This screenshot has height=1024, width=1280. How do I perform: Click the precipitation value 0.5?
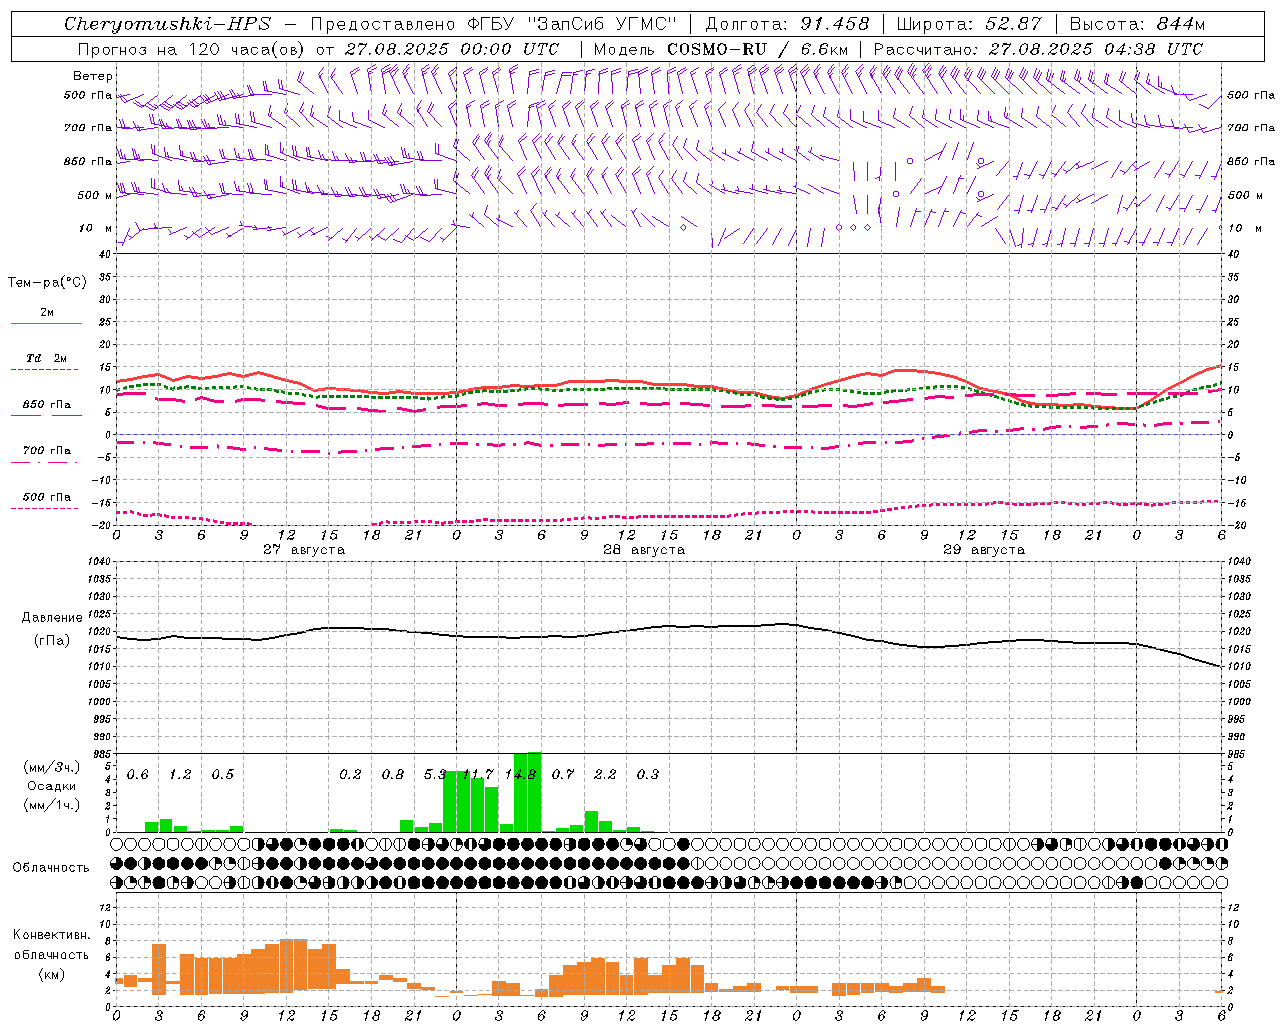coord(222,775)
